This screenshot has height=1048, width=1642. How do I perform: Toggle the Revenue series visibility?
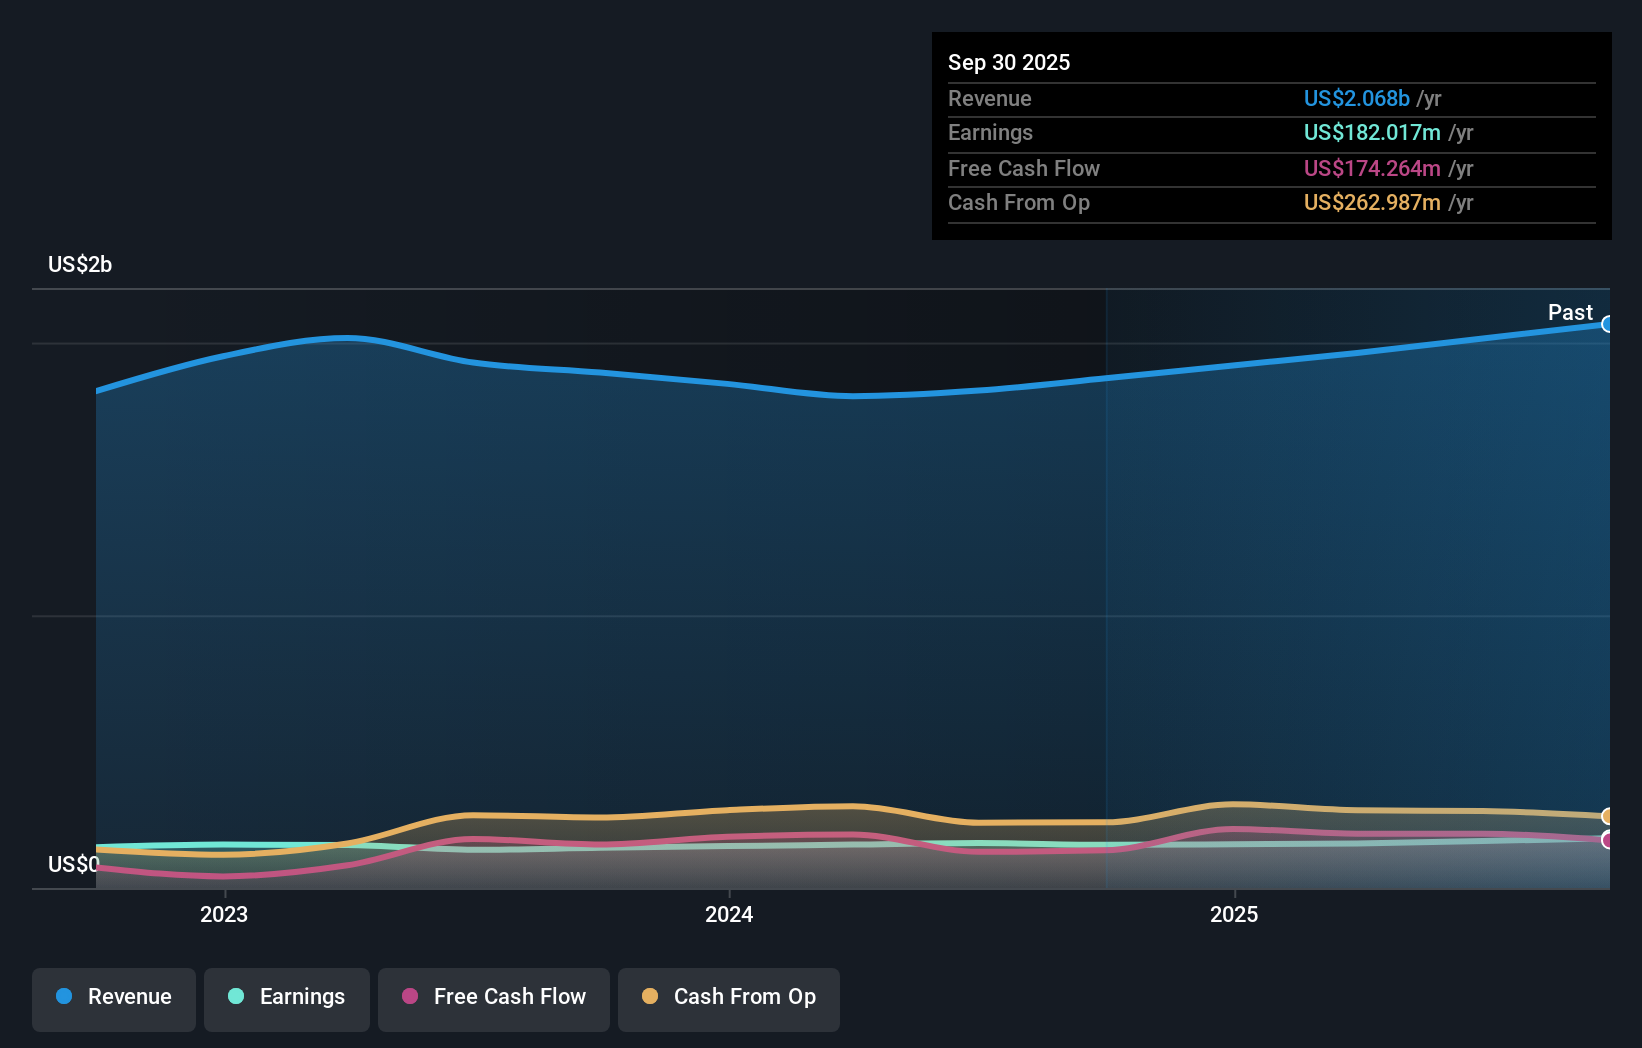tap(113, 997)
